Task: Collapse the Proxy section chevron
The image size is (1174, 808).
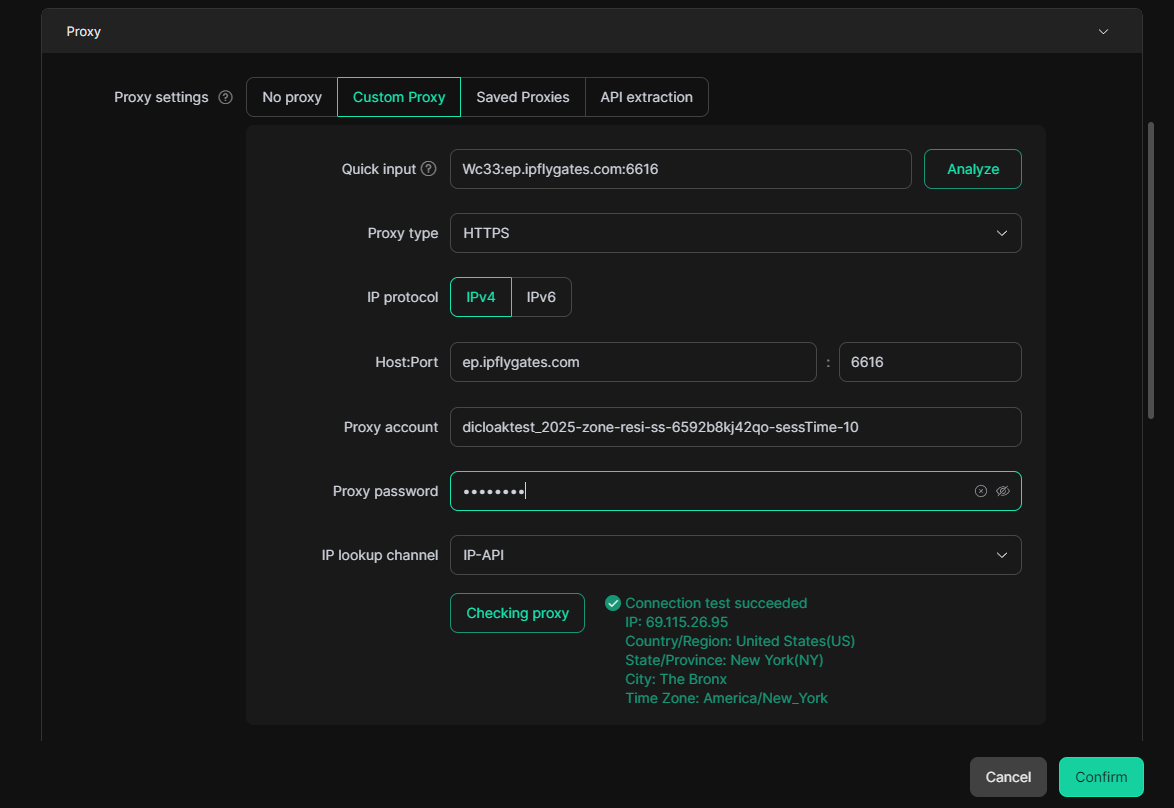Action: (x=1103, y=31)
